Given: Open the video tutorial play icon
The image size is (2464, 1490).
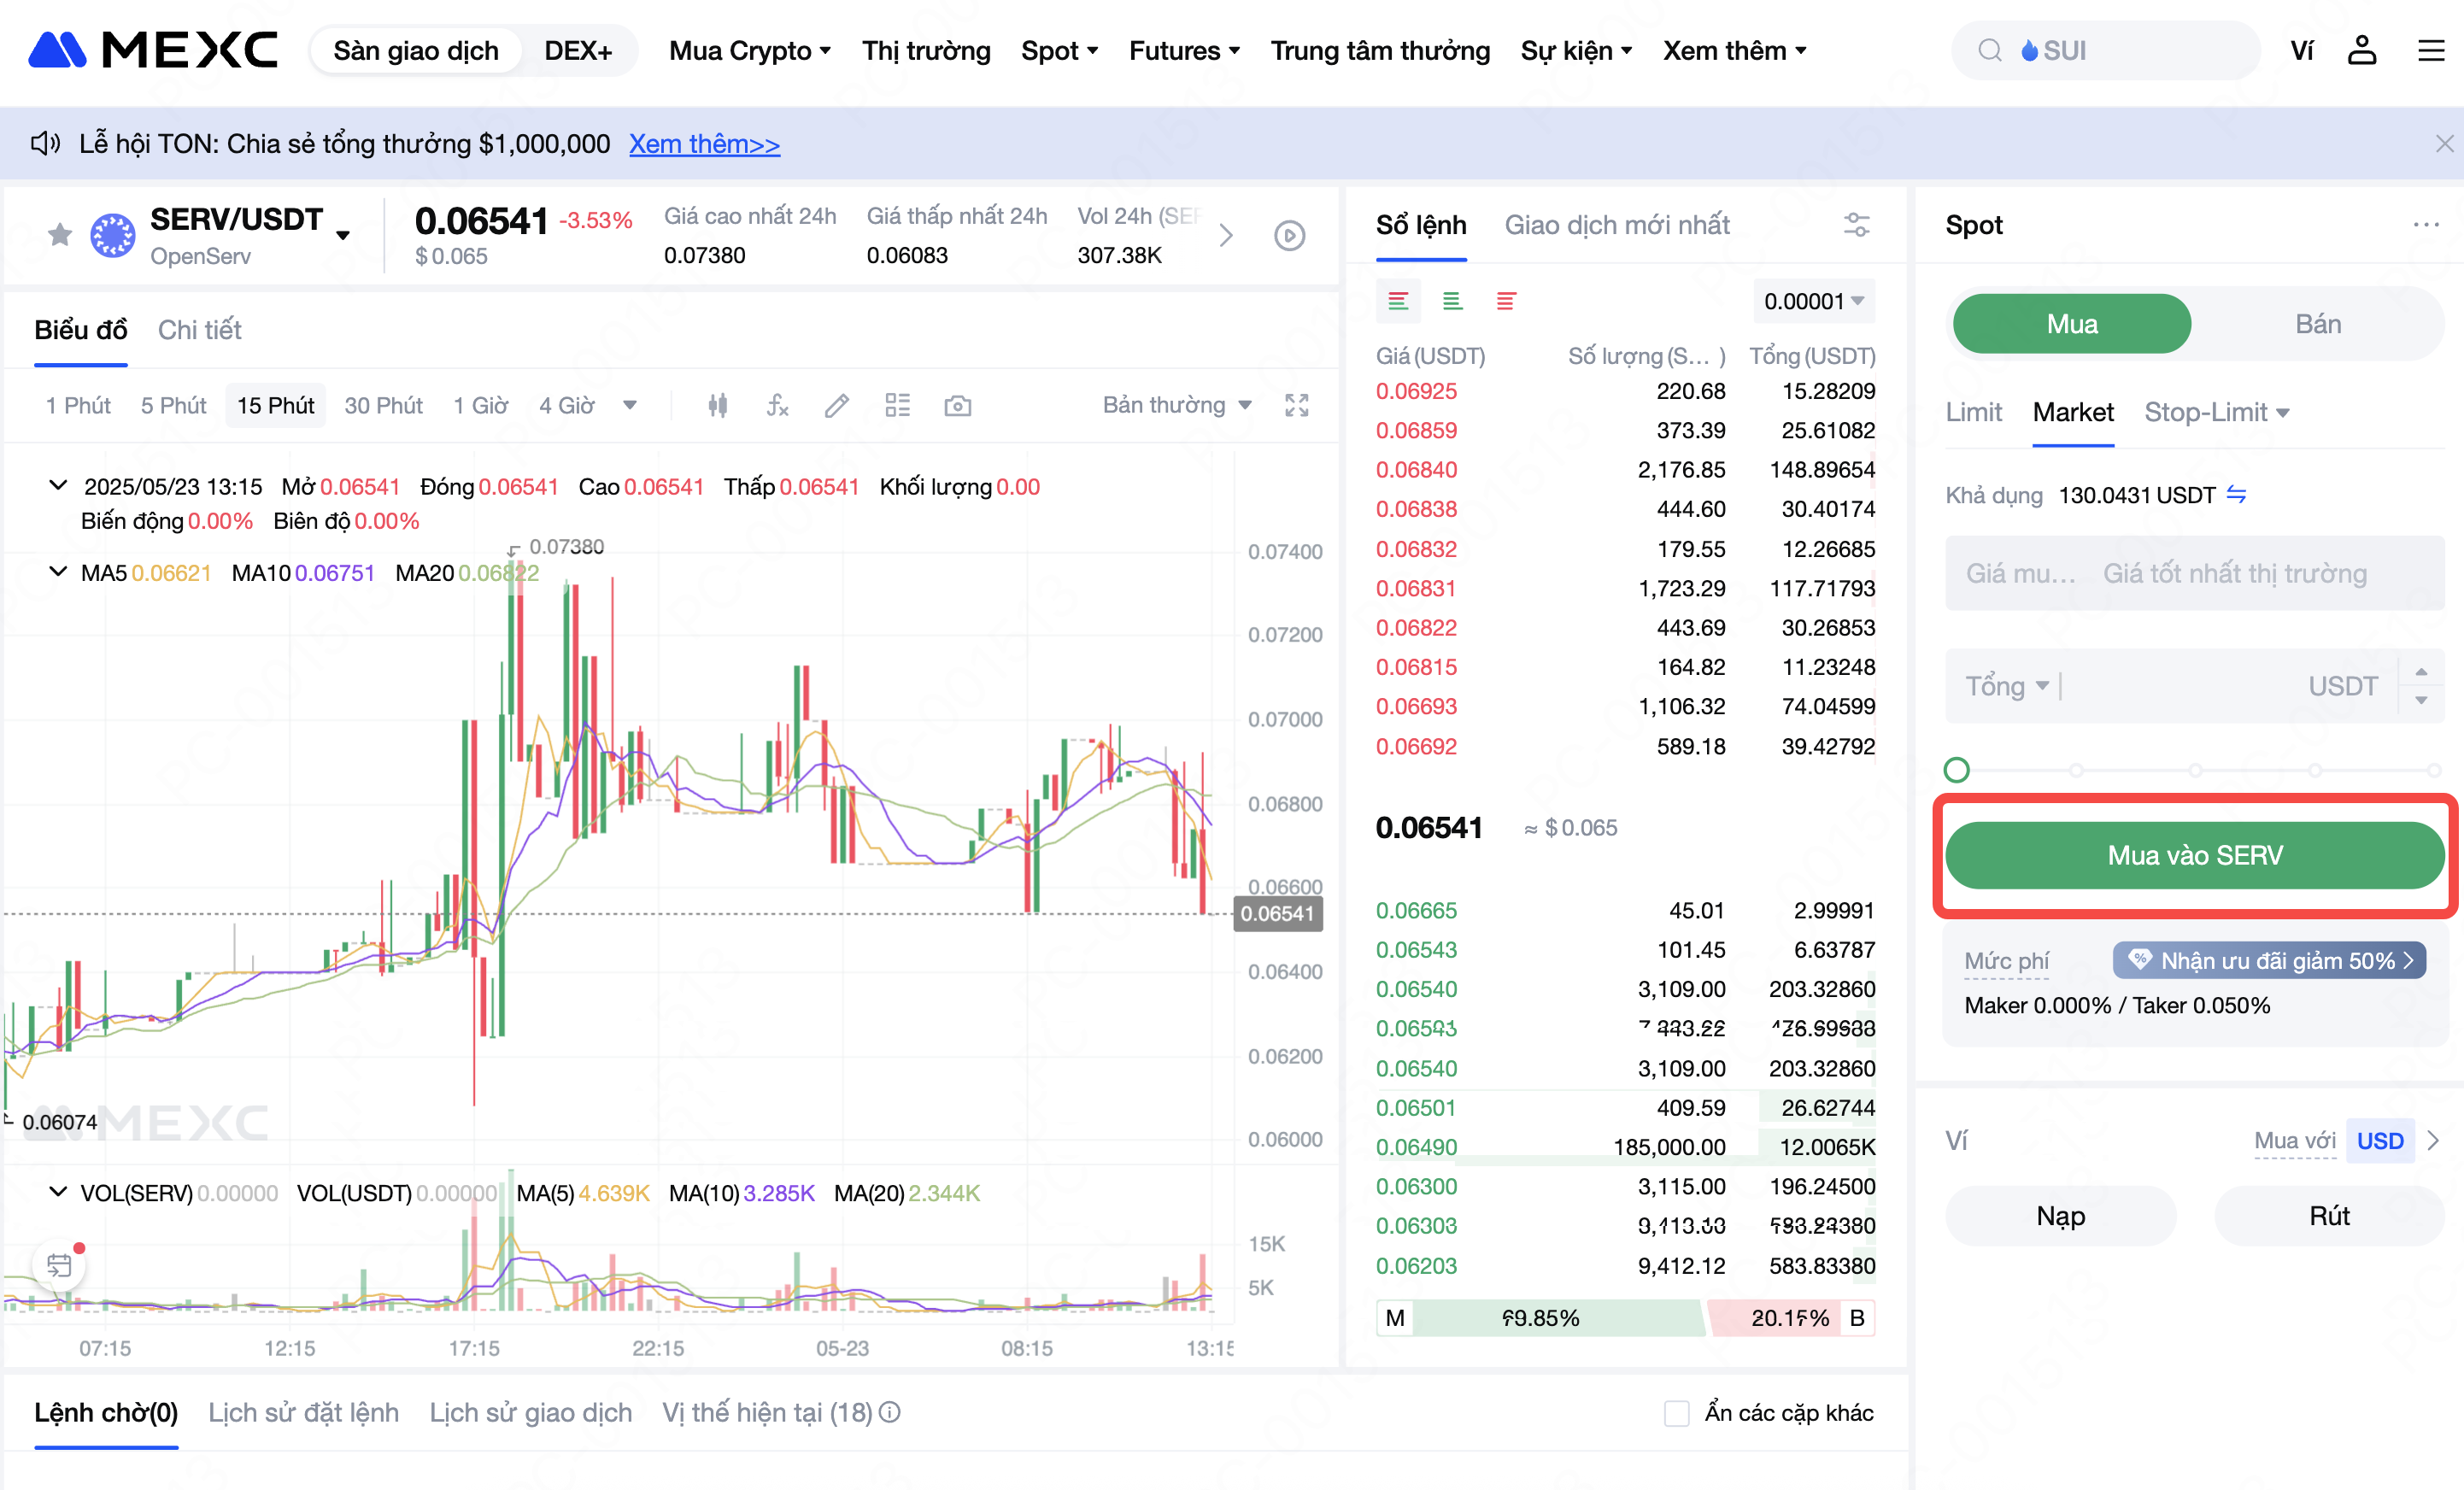Looking at the screenshot, I should [1290, 235].
